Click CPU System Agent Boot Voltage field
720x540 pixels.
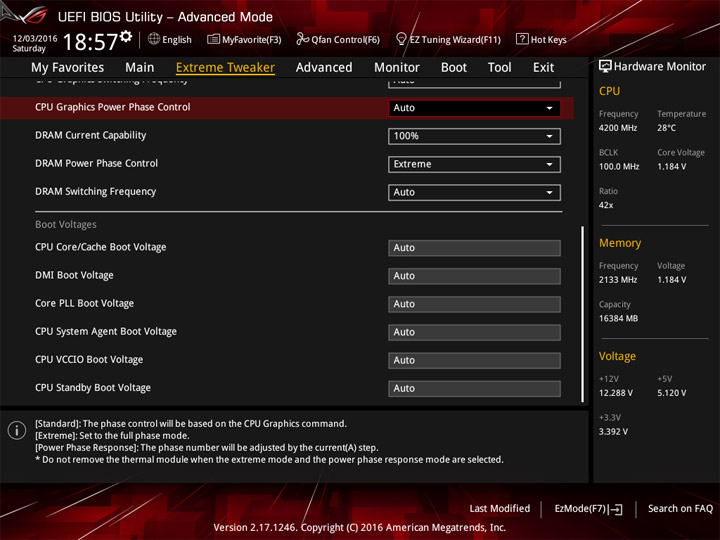(474, 332)
